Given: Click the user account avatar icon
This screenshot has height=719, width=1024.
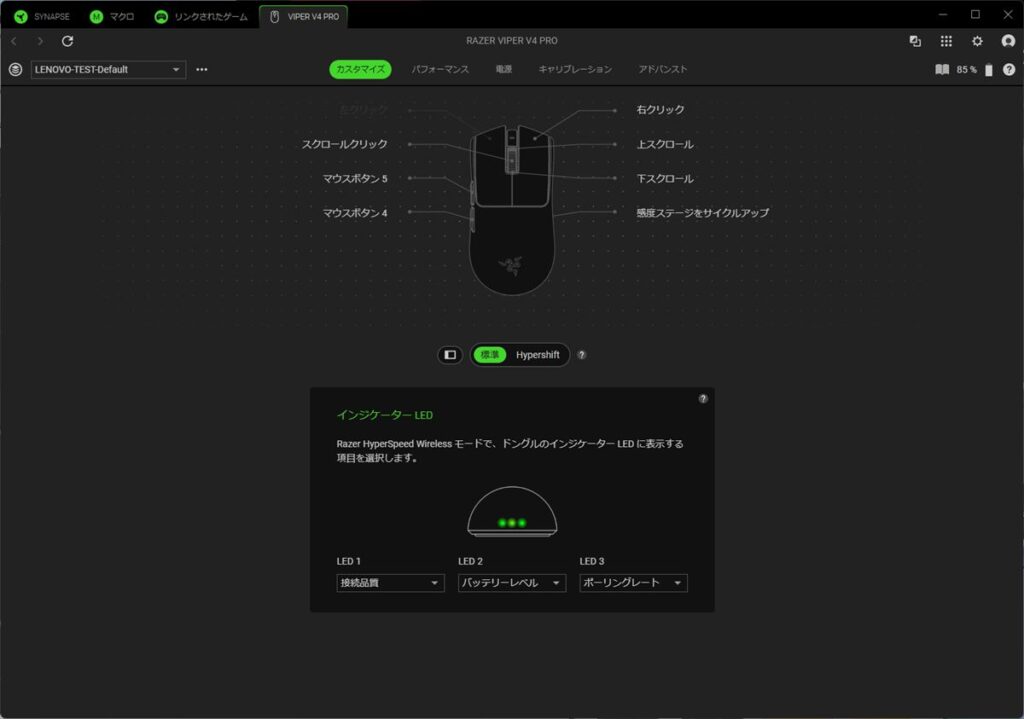Looking at the screenshot, I should 1008,41.
